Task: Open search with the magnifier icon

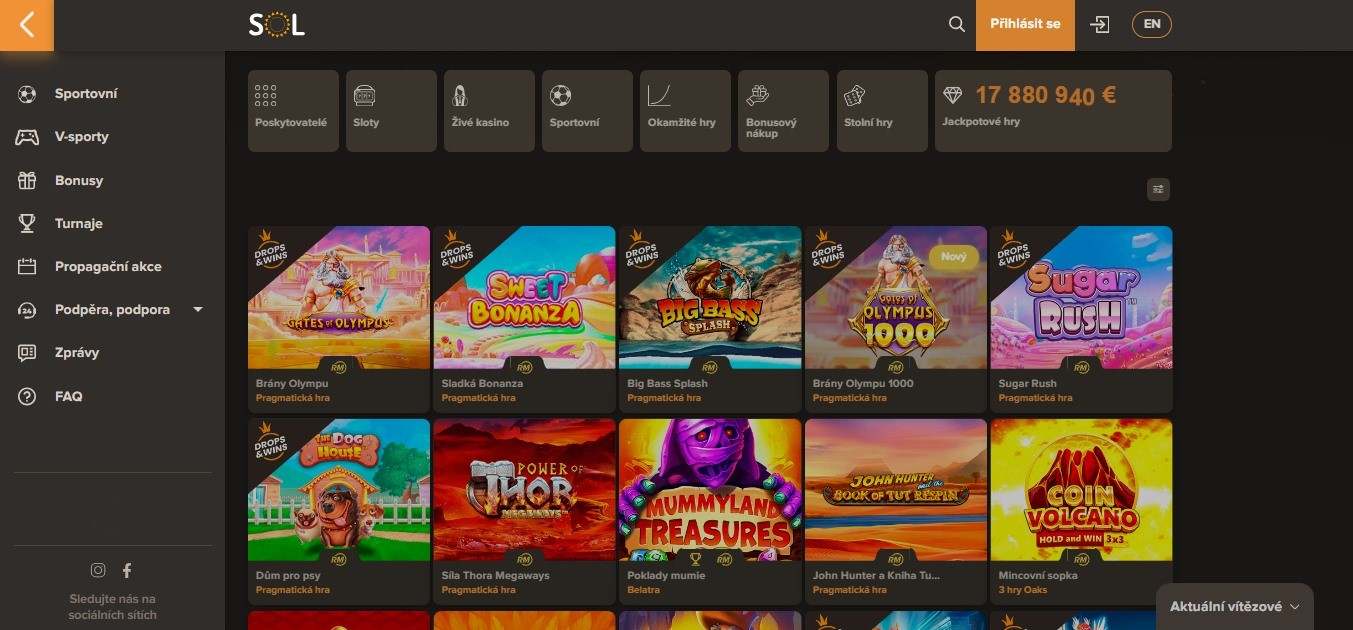Action: pyautogui.click(x=957, y=24)
